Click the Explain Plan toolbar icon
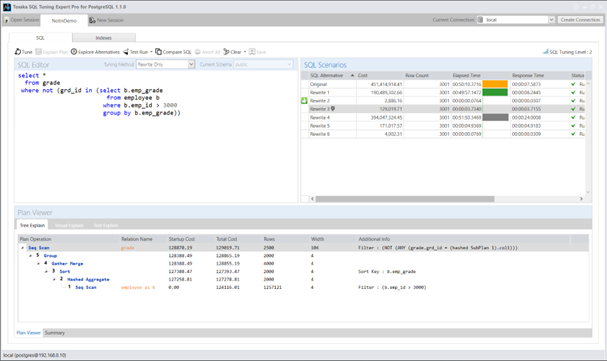Viewport: 607px width, 361px height. 38,52
